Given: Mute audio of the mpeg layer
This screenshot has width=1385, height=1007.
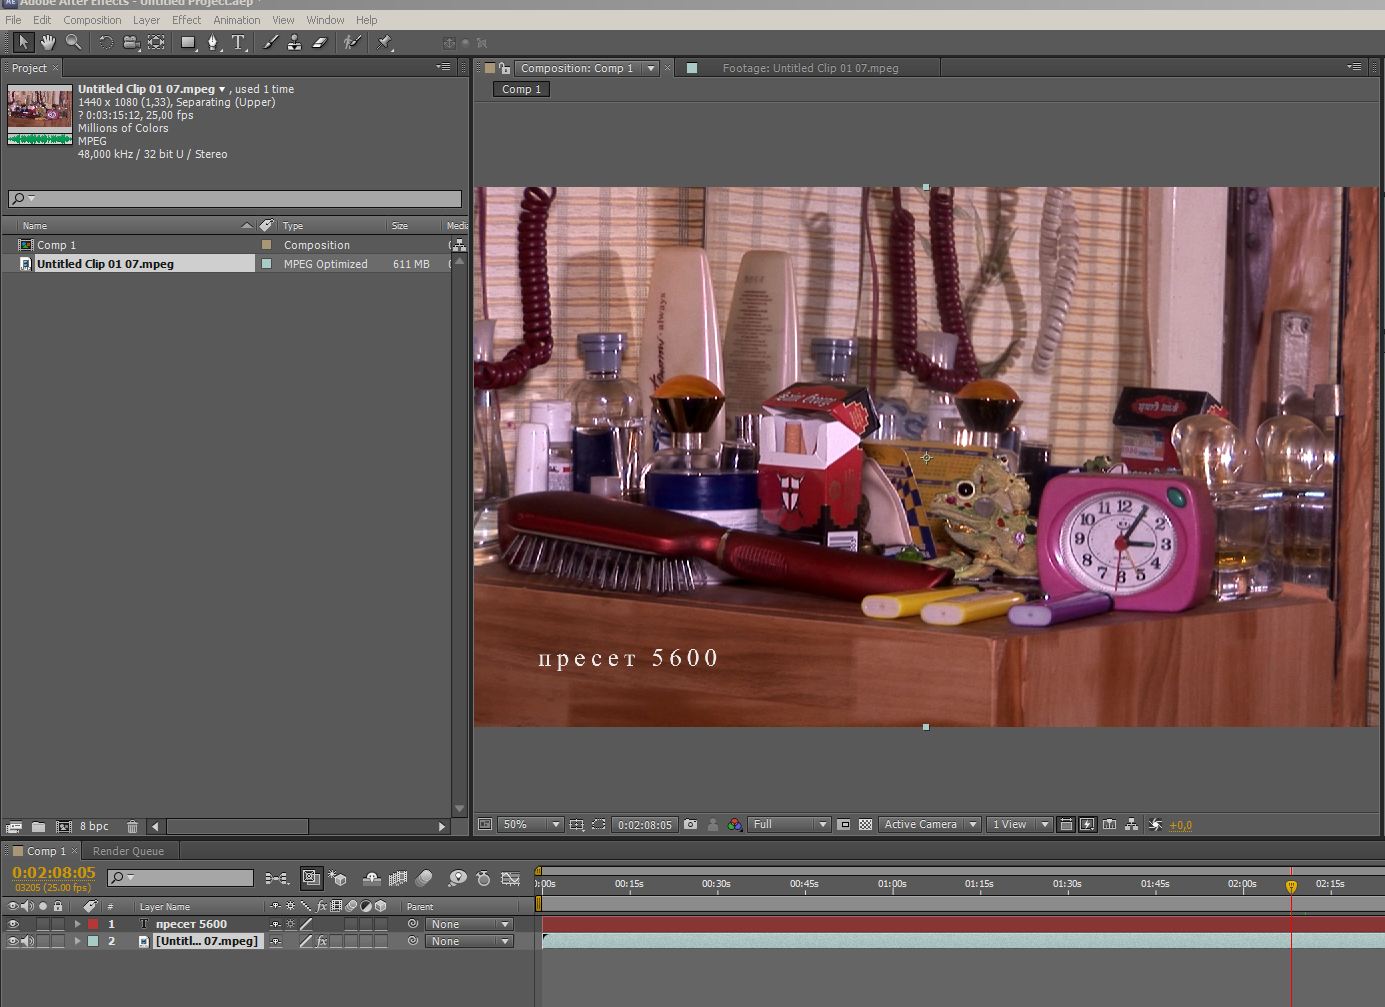Looking at the screenshot, I should point(27,941).
